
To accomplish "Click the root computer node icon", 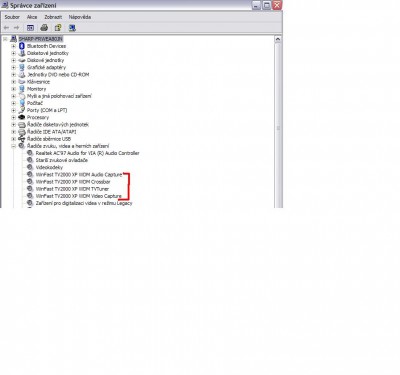I will [14, 39].
